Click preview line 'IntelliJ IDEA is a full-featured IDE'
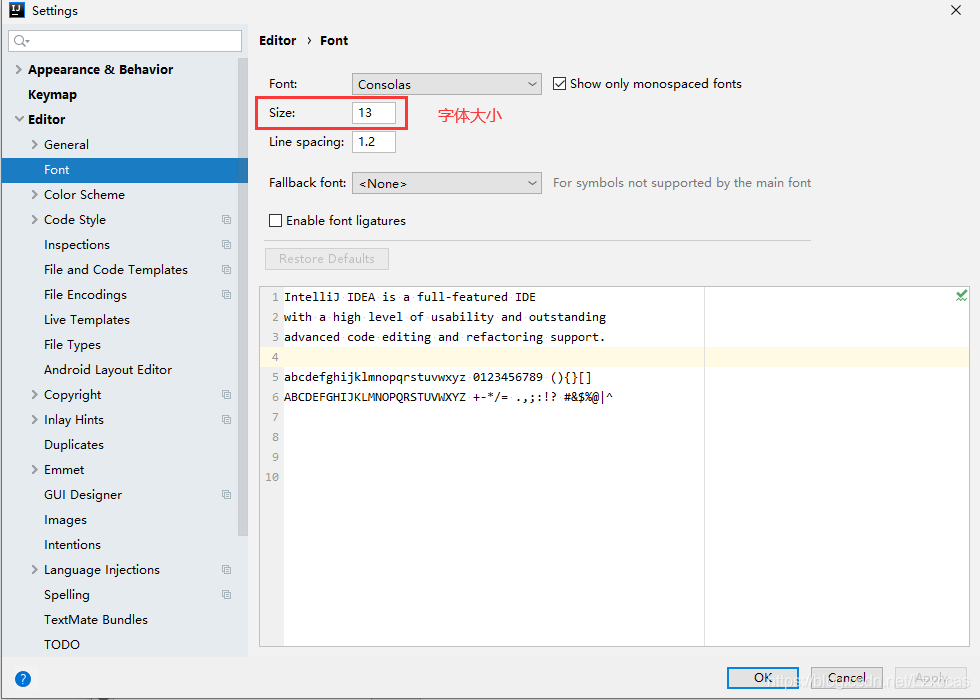The height and width of the screenshot is (700, 980). [410, 297]
